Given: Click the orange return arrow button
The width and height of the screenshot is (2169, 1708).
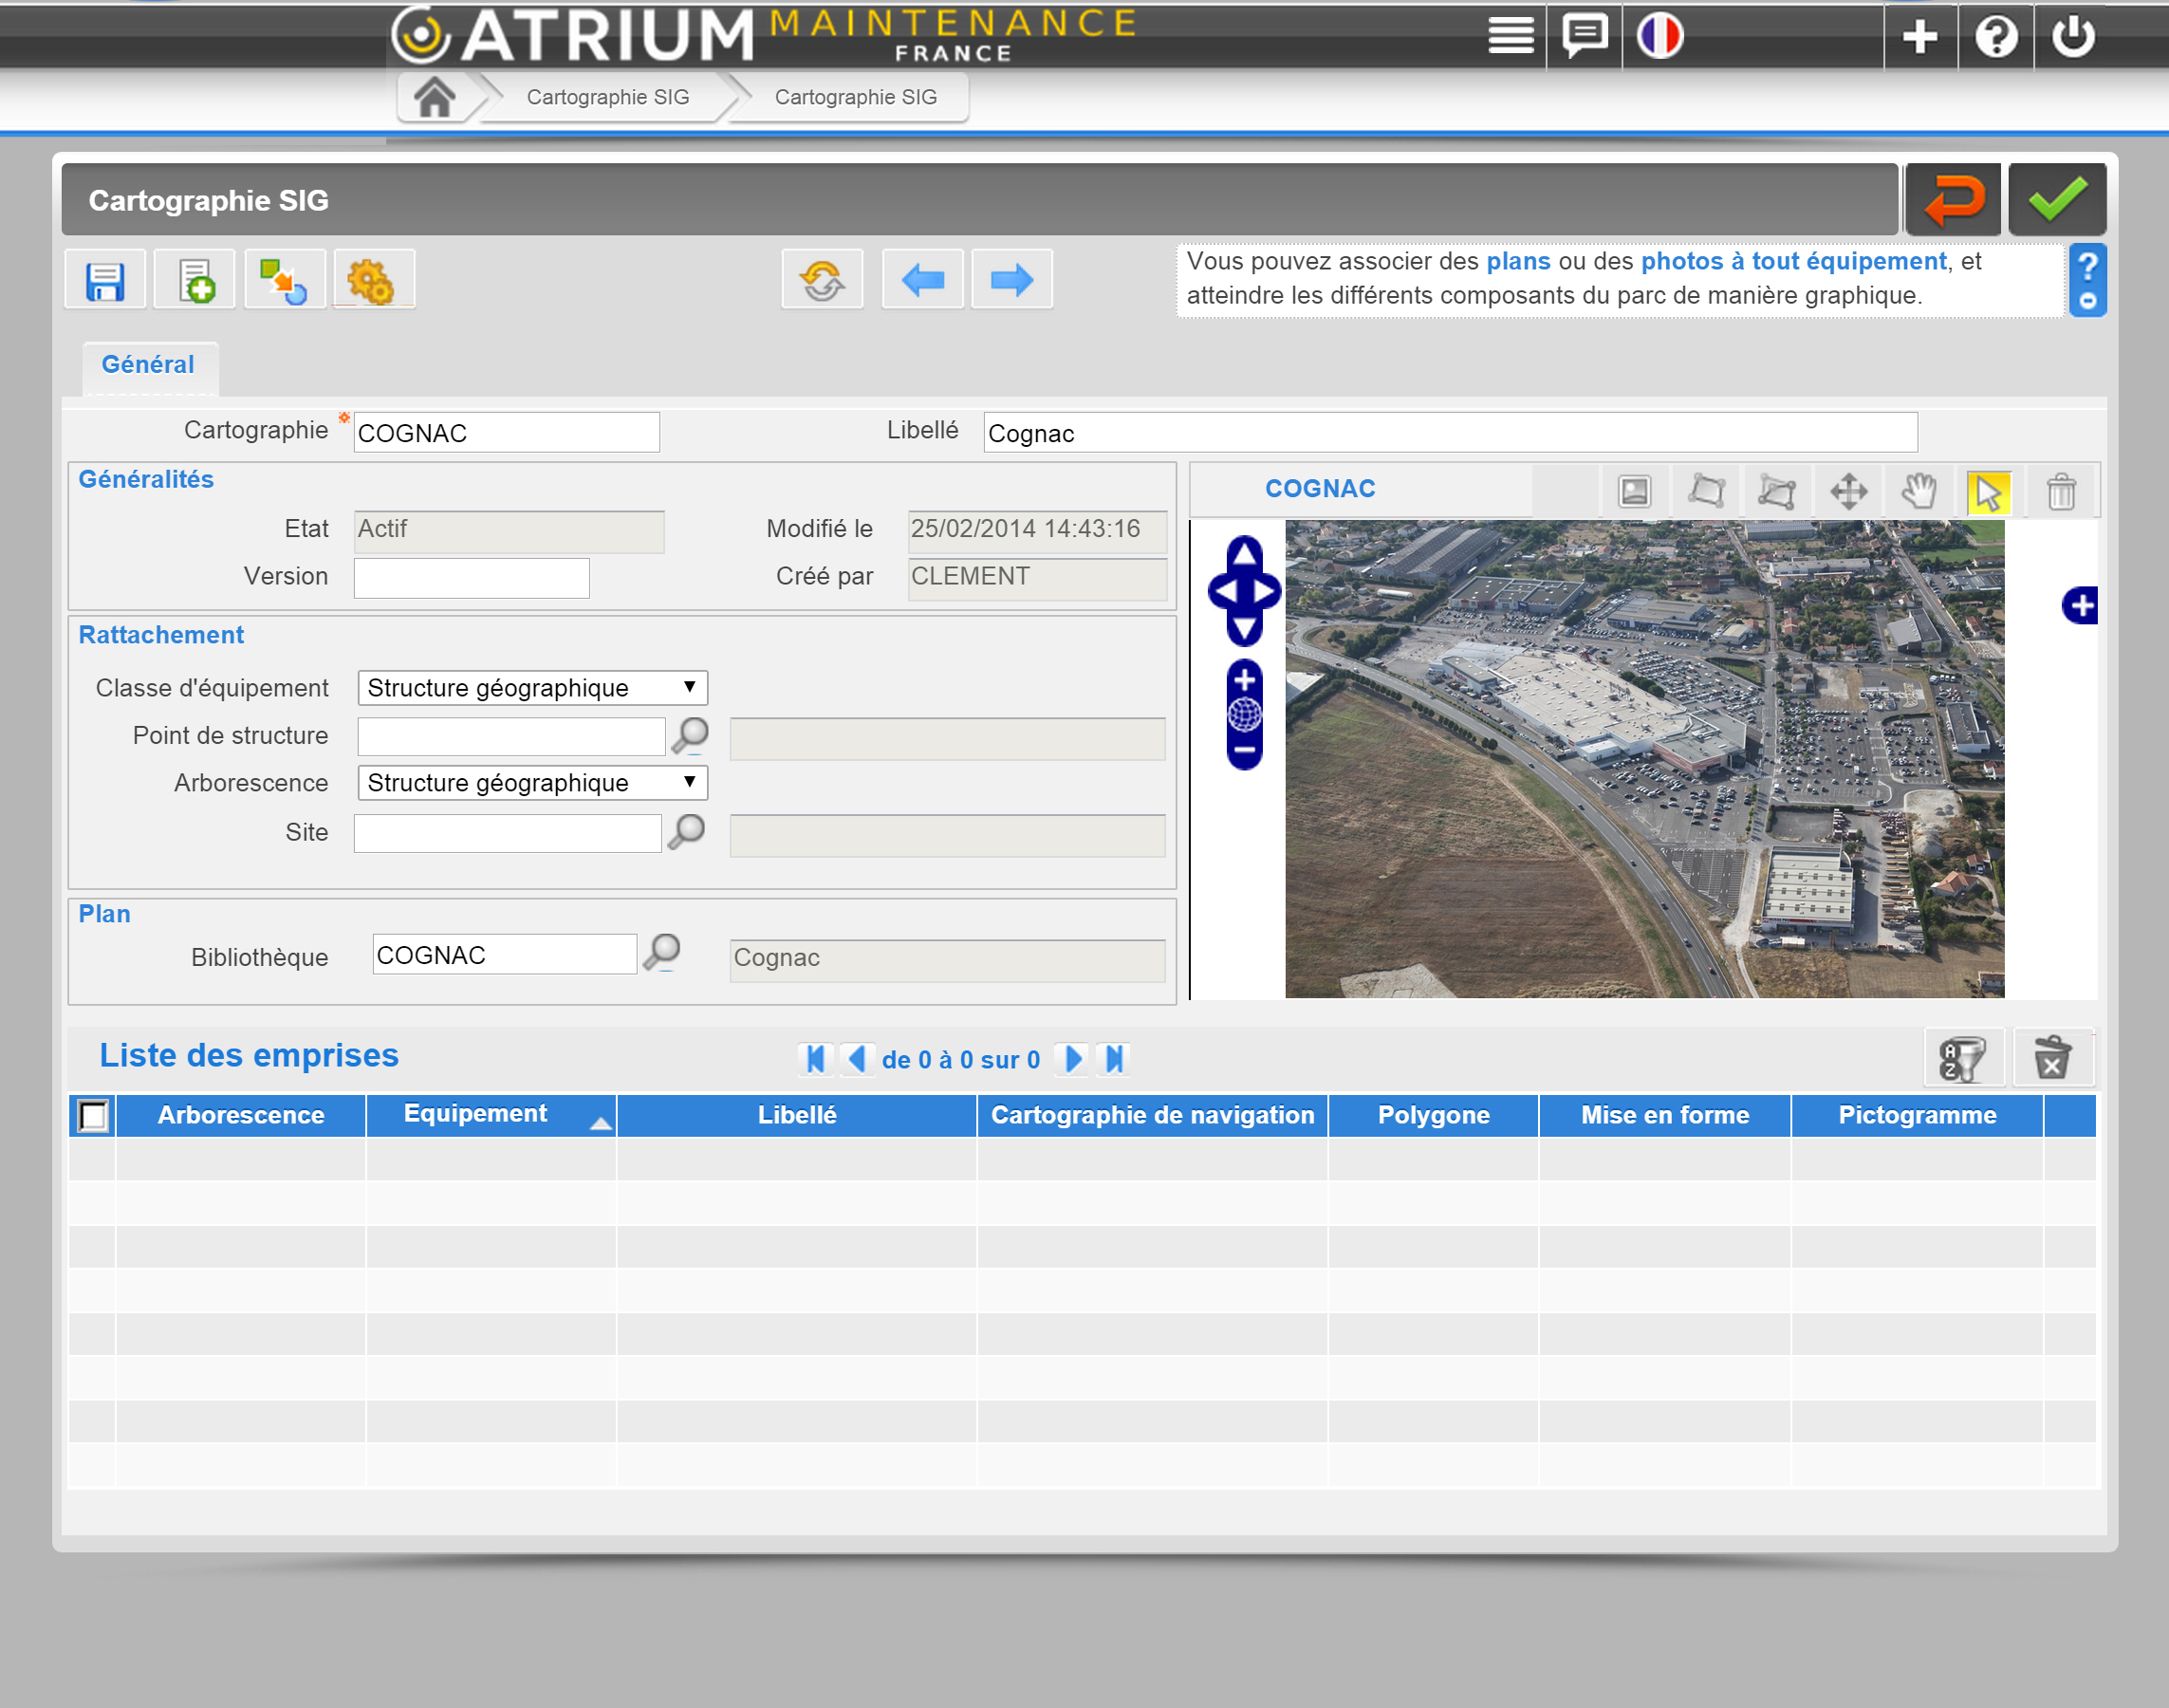Looking at the screenshot, I should coord(1953,199).
